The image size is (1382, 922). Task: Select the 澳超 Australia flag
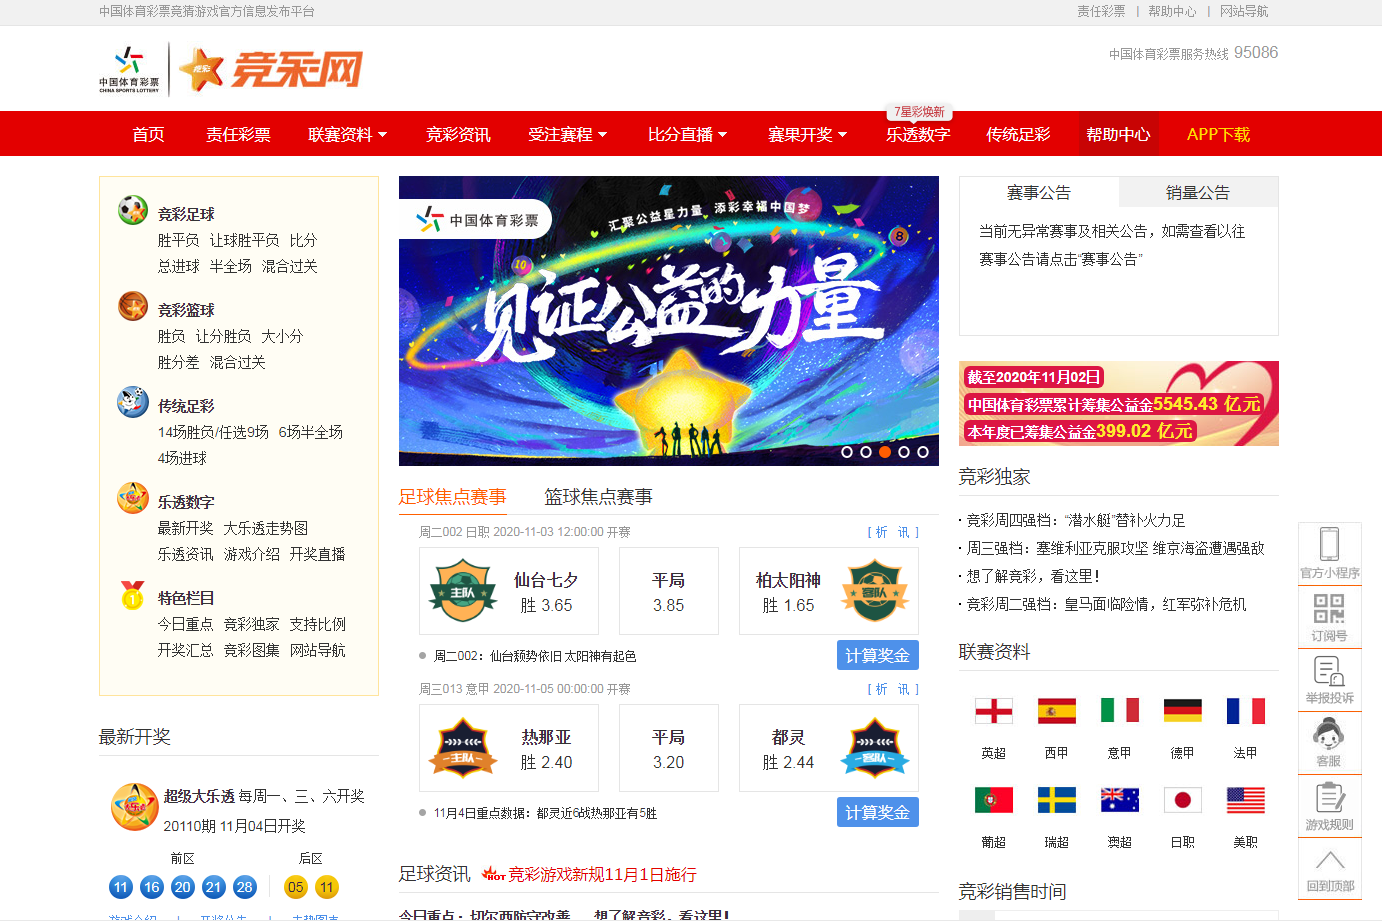pos(1120,800)
